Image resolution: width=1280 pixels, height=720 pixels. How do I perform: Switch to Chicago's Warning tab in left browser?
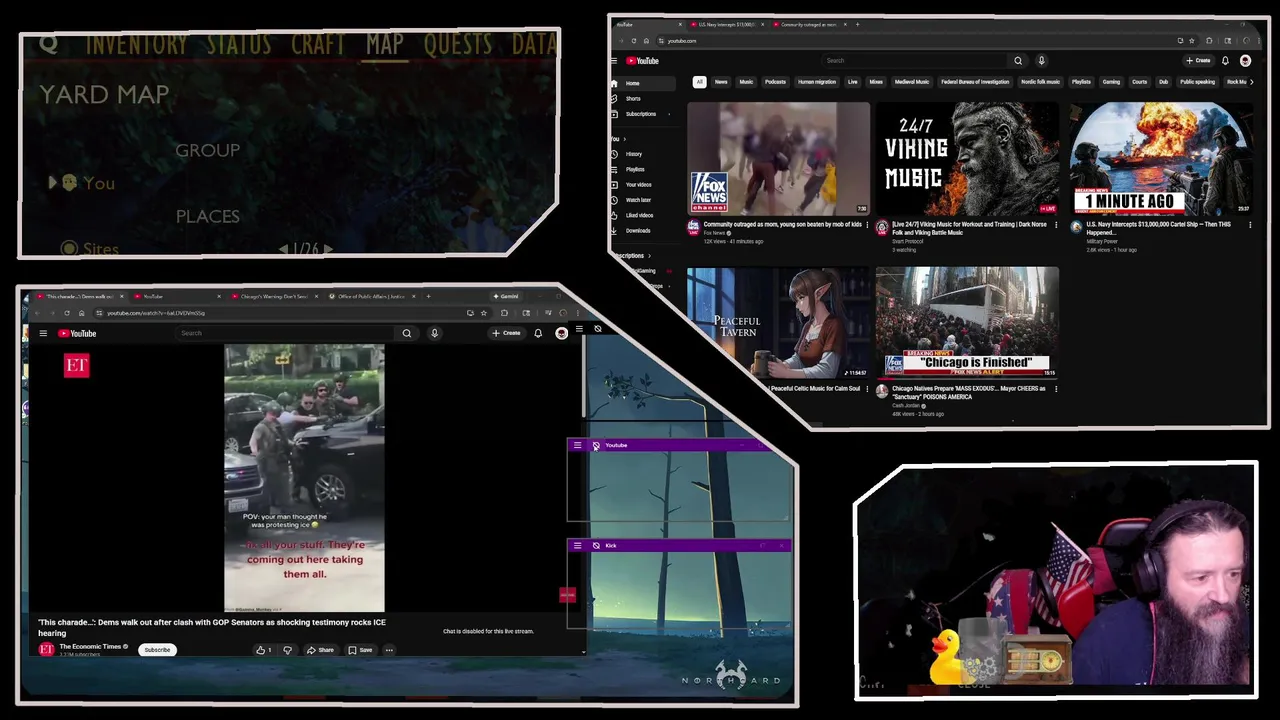click(272, 296)
